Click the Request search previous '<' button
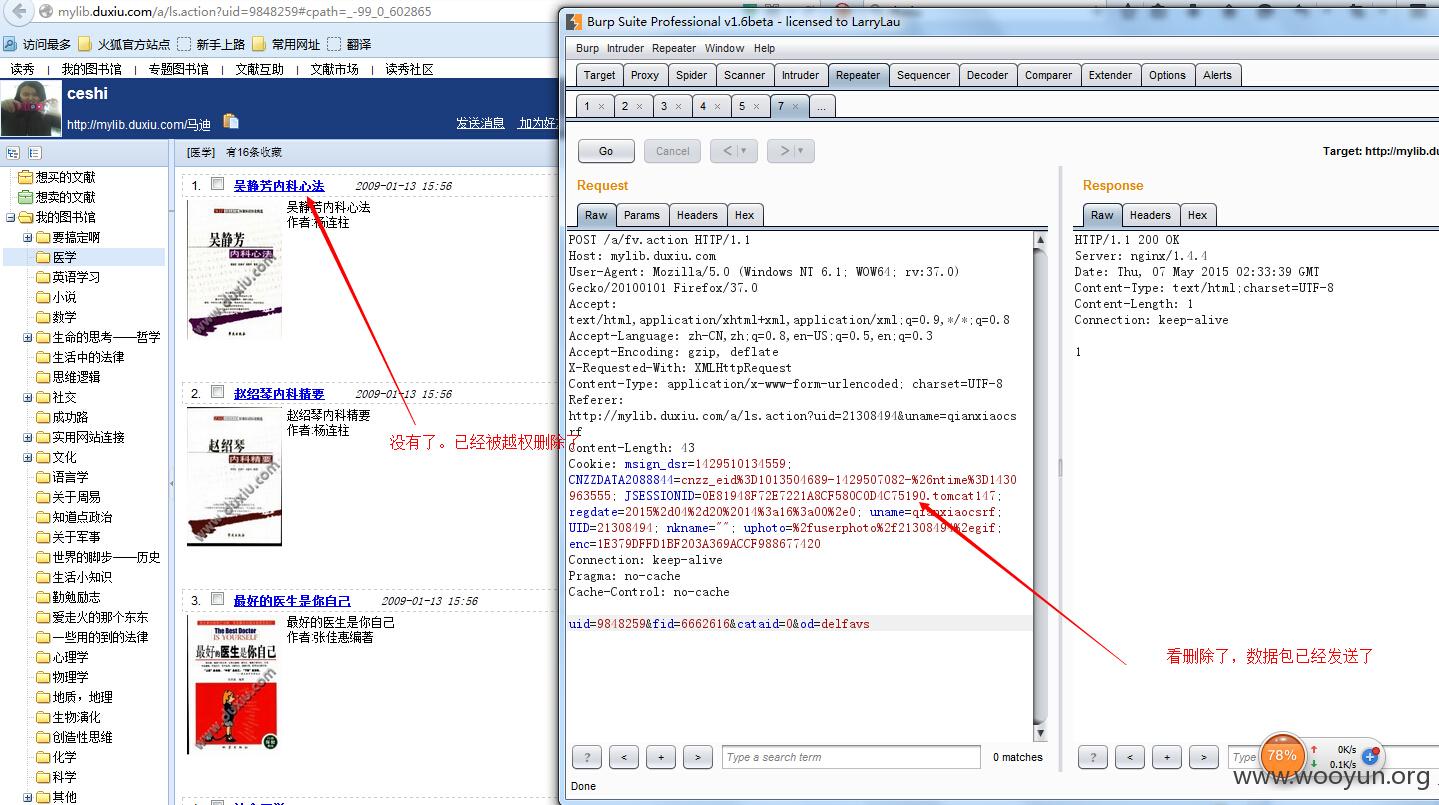The height and width of the screenshot is (805, 1439). pyautogui.click(x=624, y=757)
